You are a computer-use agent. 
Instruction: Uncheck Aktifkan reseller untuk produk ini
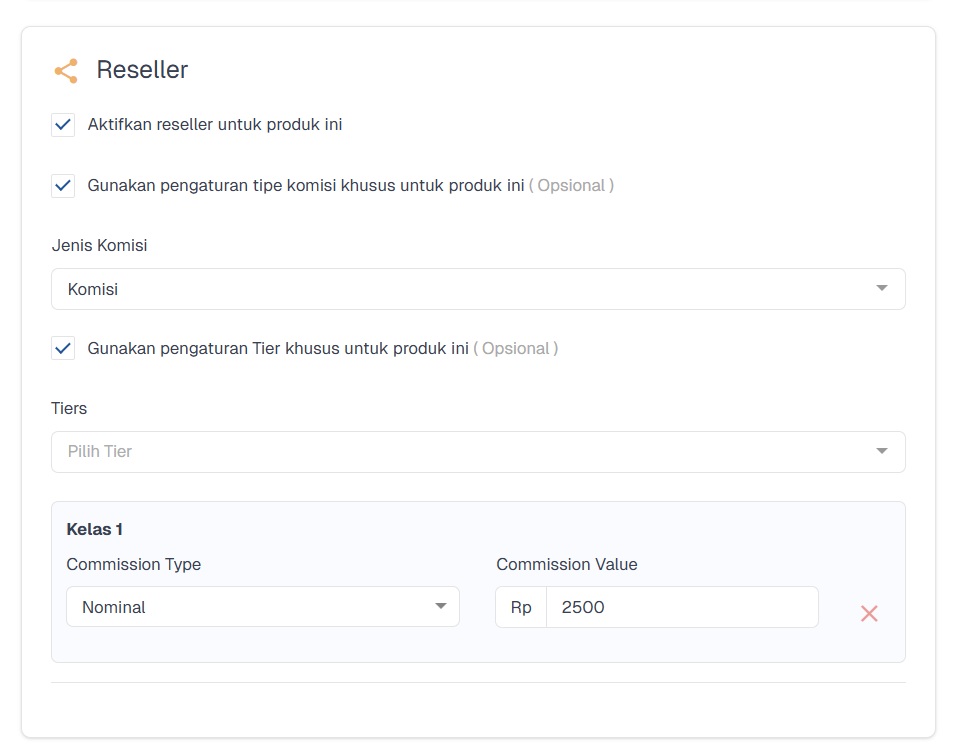coord(63,125)
